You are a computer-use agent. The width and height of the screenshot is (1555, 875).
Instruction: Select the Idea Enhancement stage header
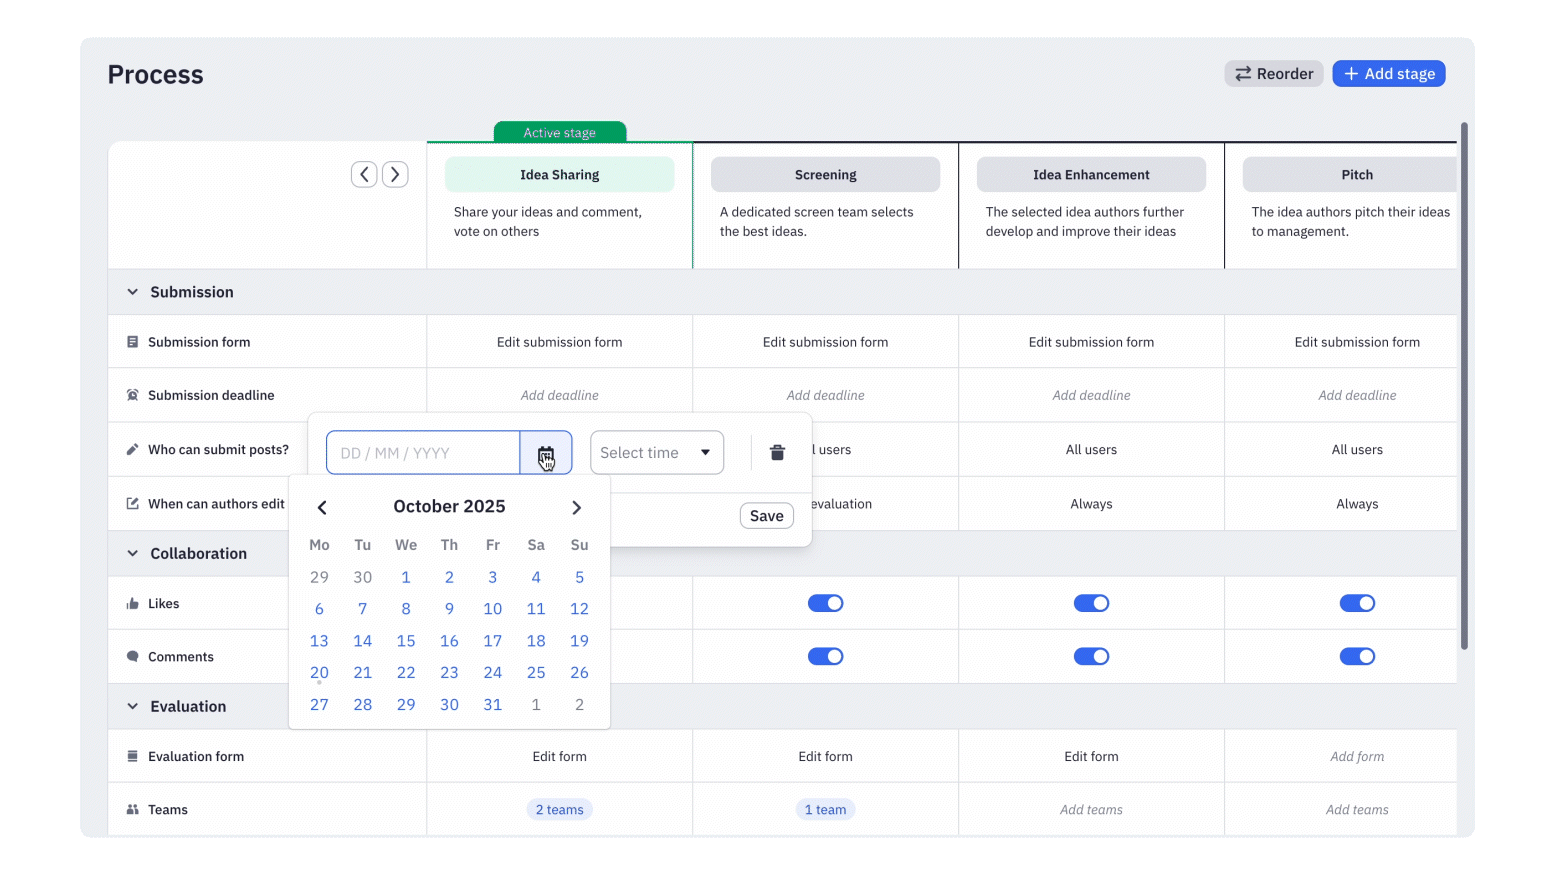coord(1091,175)
